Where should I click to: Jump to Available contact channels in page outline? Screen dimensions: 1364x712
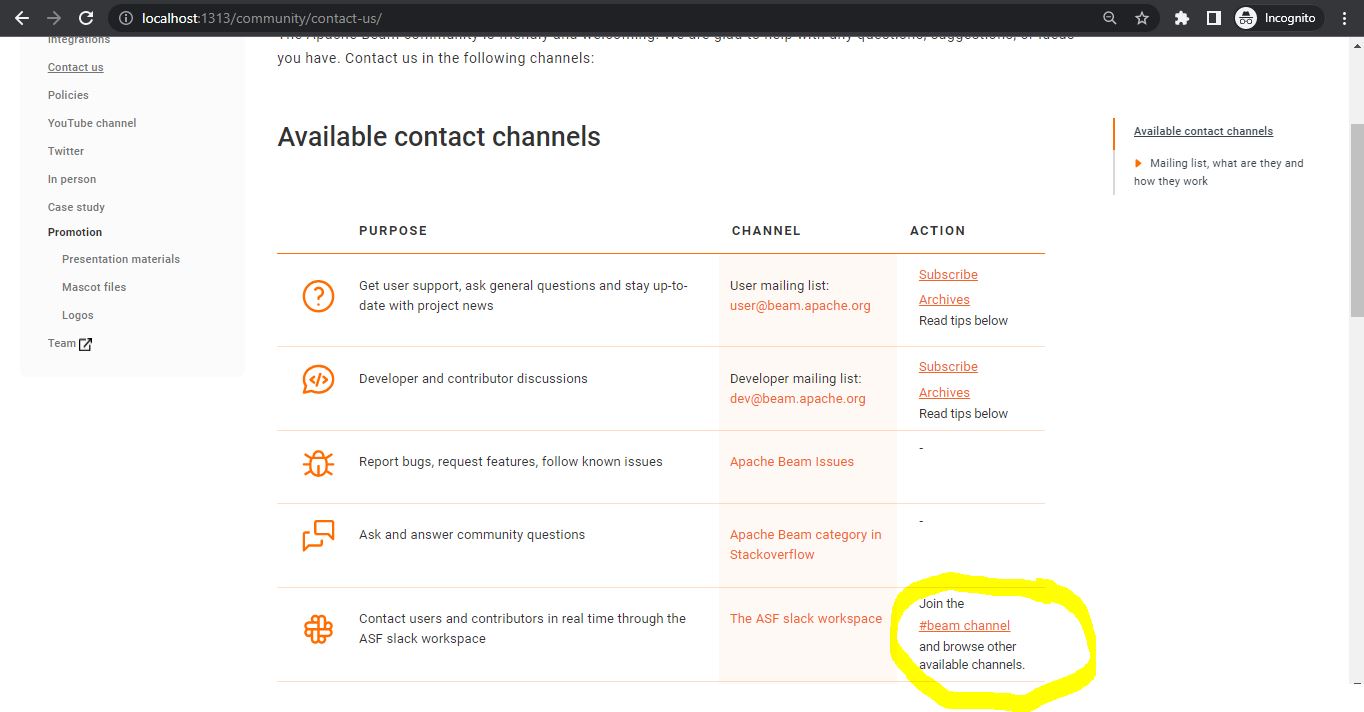pyautogui.click(x=1203, y=131)
